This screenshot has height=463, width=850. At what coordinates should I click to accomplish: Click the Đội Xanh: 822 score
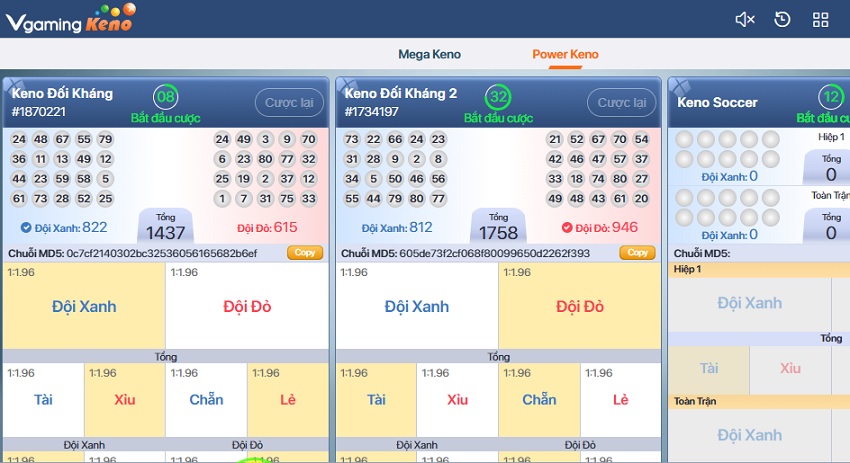(x=71, y=228)
